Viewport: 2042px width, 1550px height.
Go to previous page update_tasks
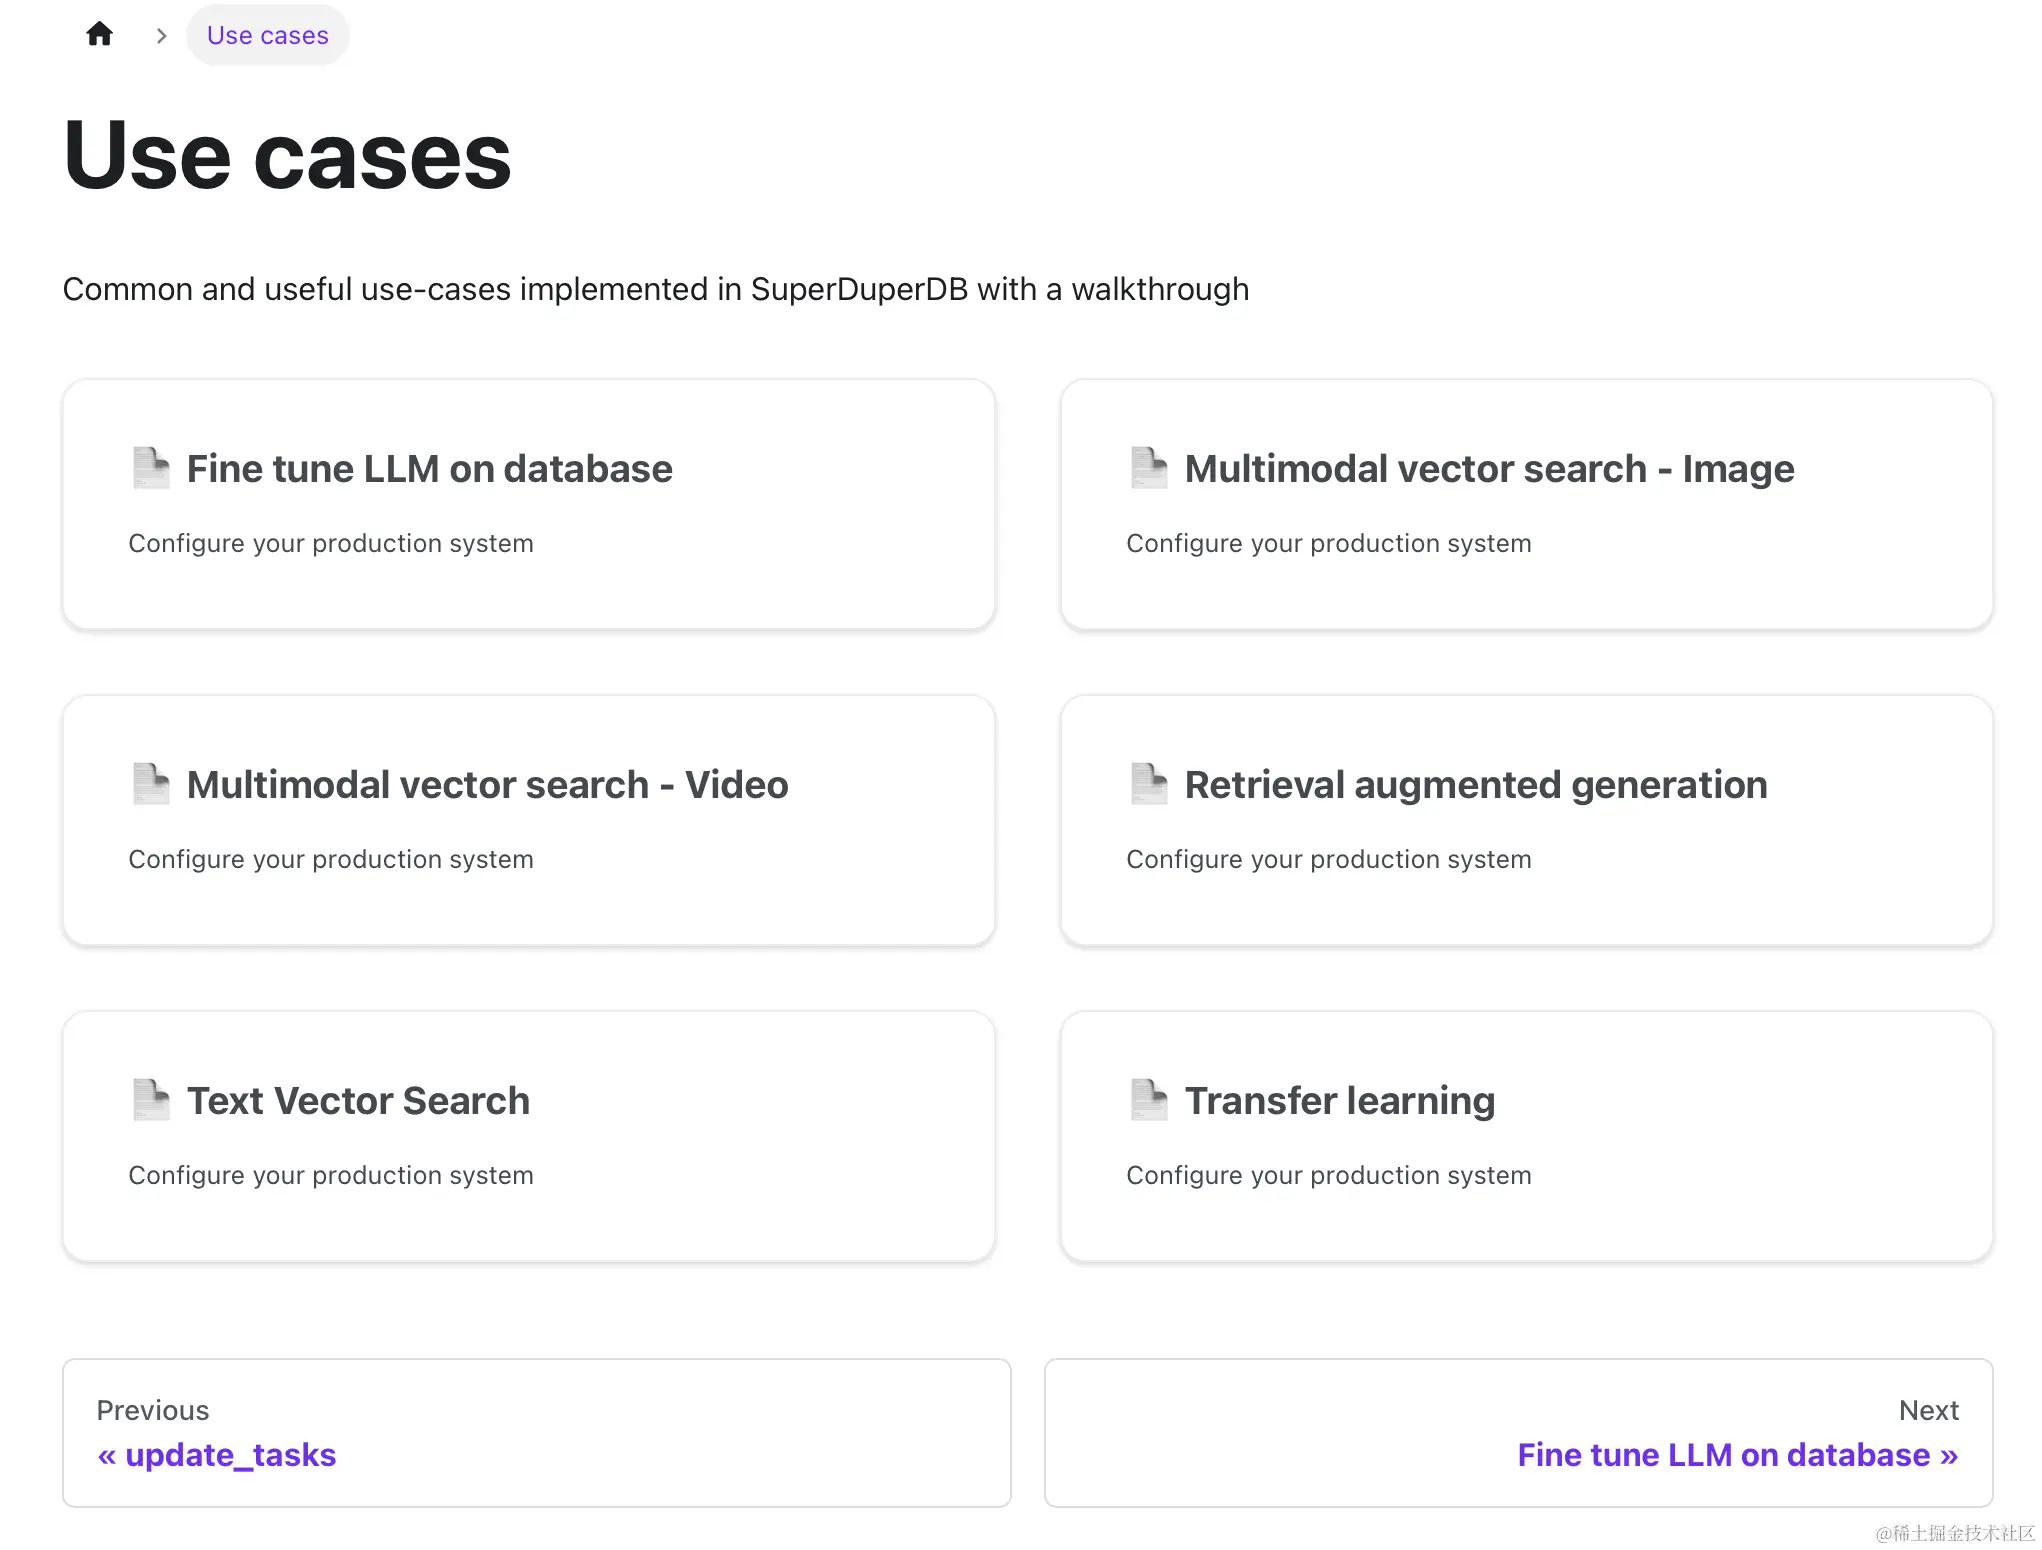point(217,1455)
